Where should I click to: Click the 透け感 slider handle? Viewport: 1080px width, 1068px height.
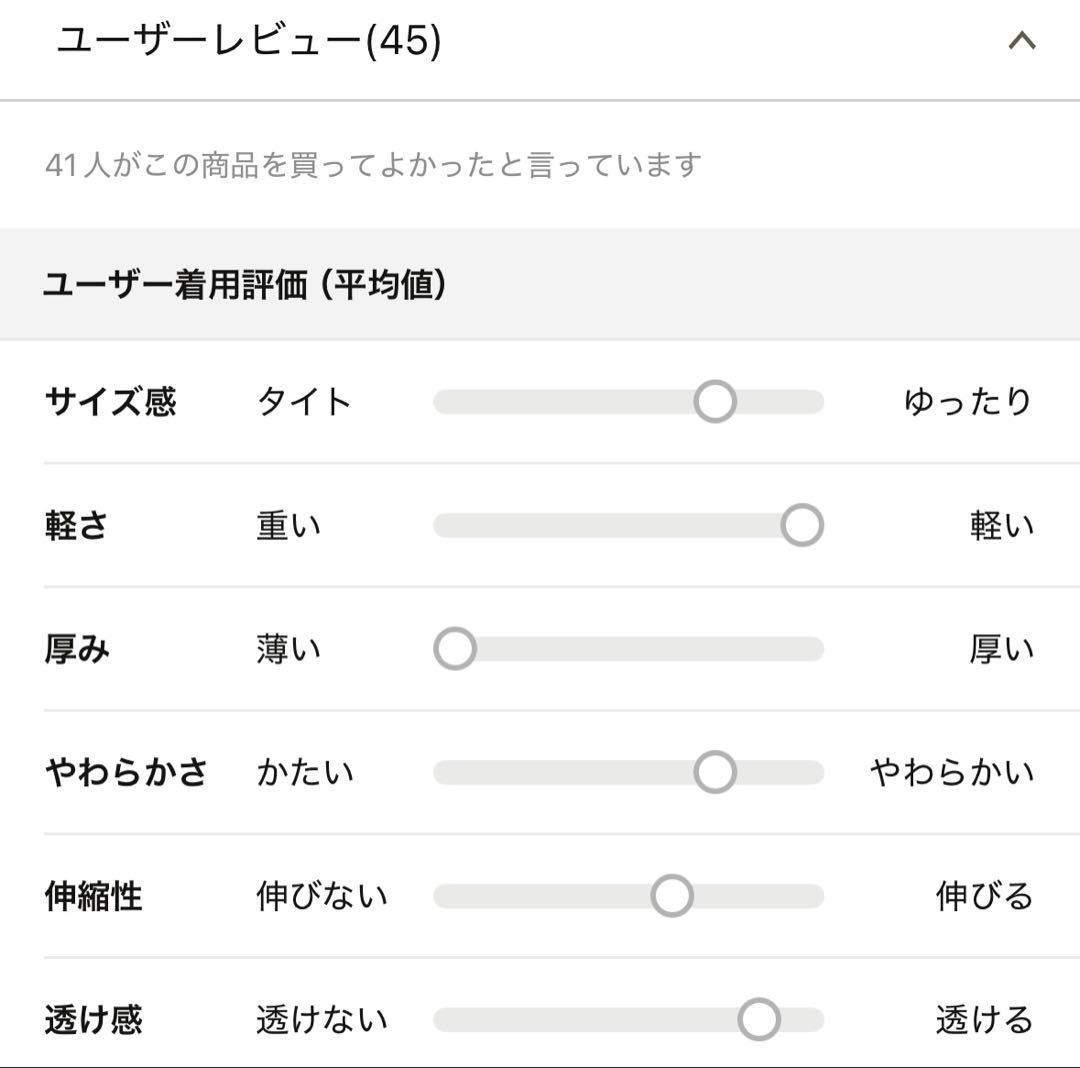click(x=760, y=1018)
